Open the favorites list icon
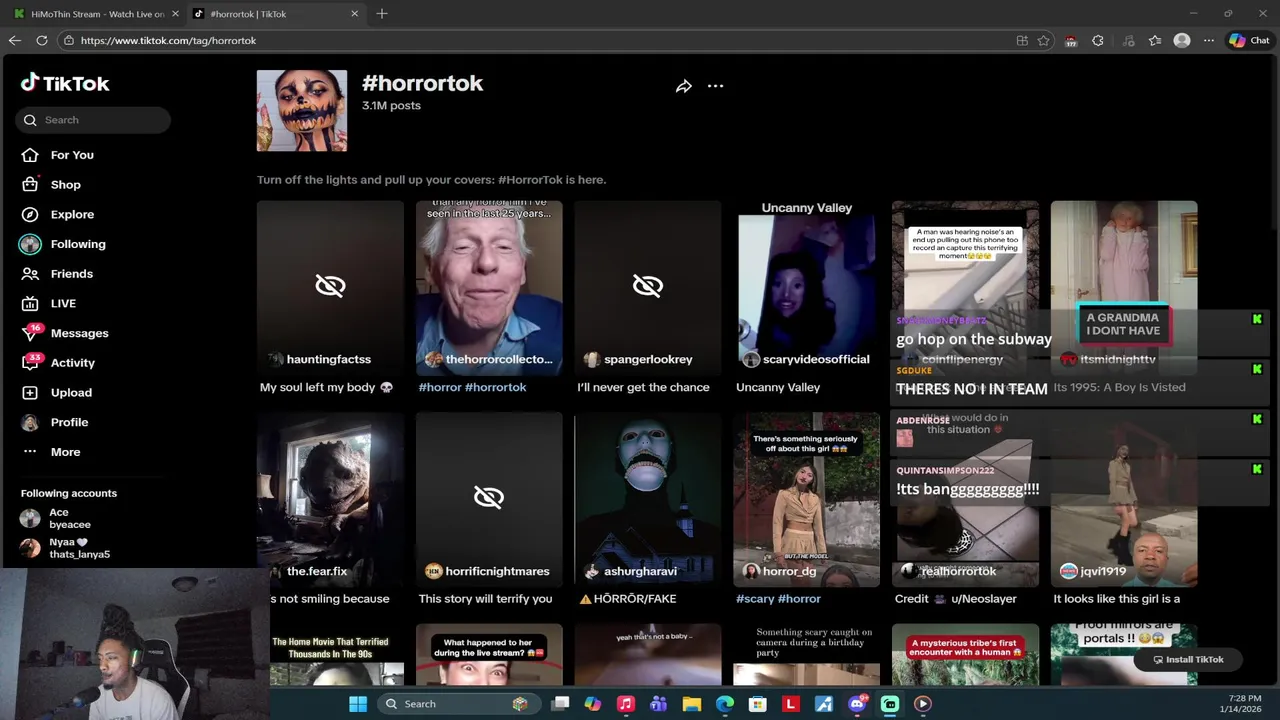This screenshot has height=720, width=1280. coord(1155,40)
